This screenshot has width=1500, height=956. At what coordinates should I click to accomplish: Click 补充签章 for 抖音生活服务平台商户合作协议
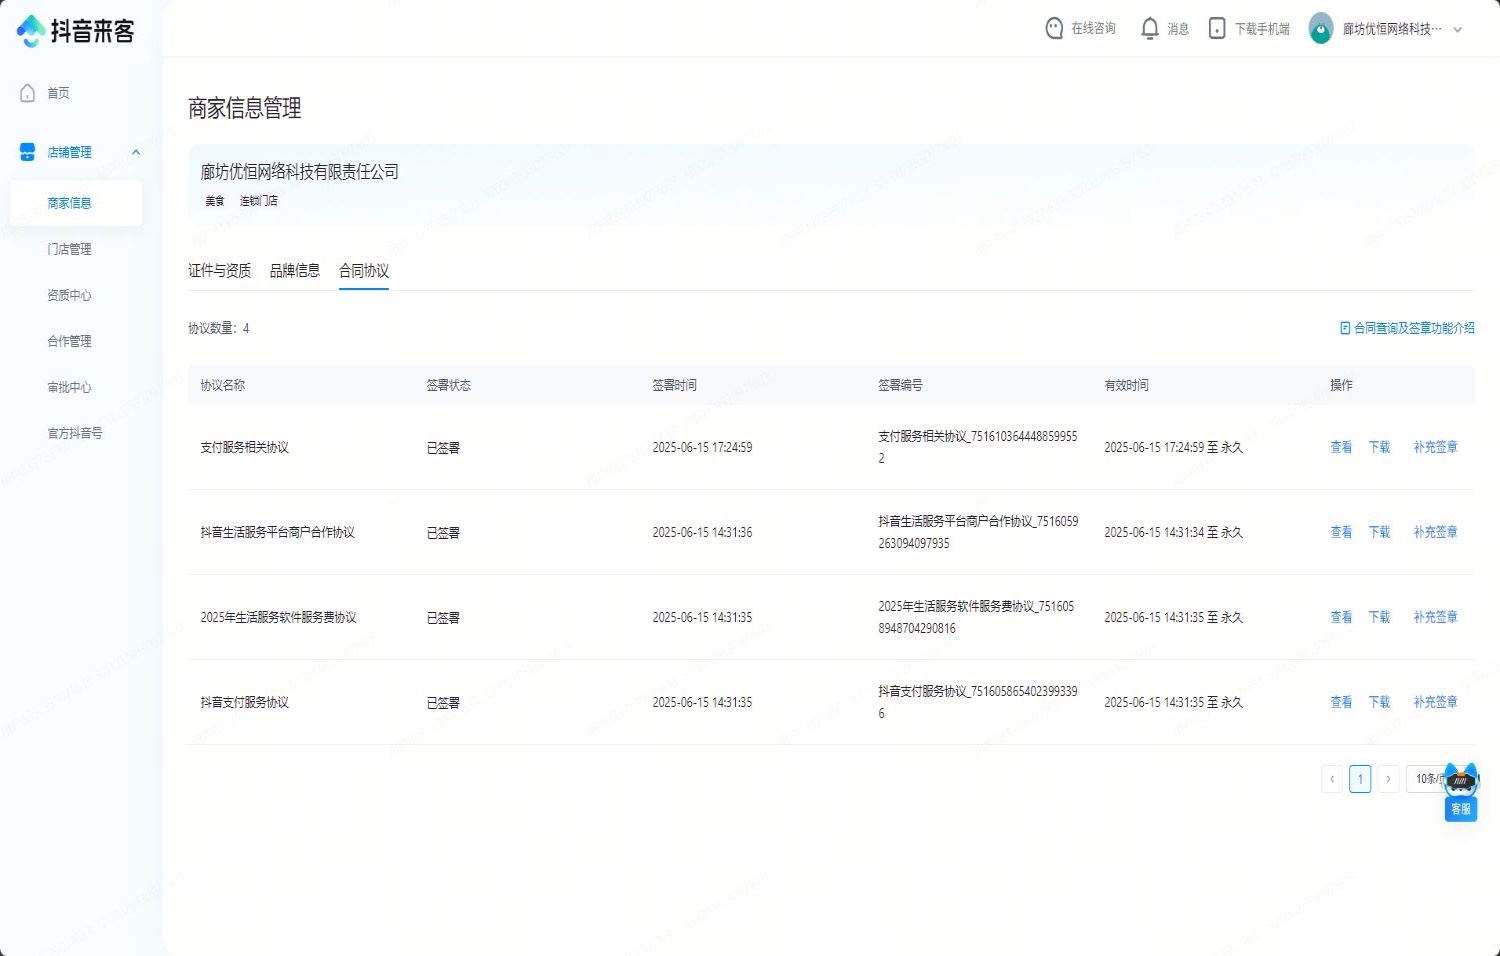1435,532
